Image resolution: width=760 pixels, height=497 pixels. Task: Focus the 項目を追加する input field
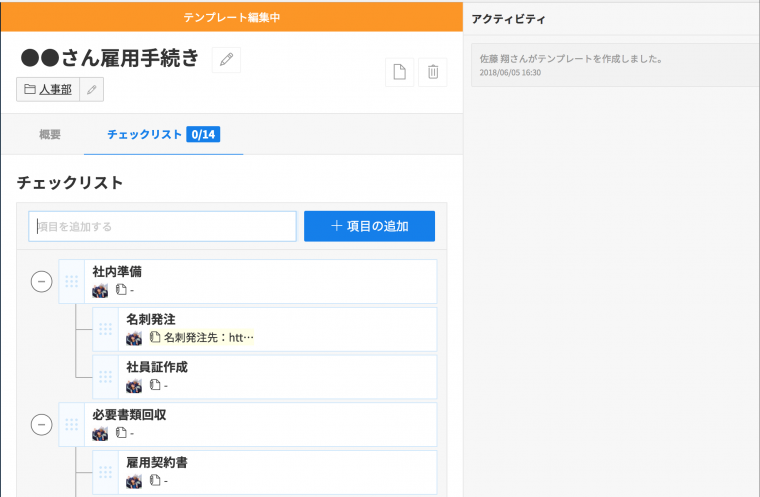pyautogui.click(x=163, y=226)
